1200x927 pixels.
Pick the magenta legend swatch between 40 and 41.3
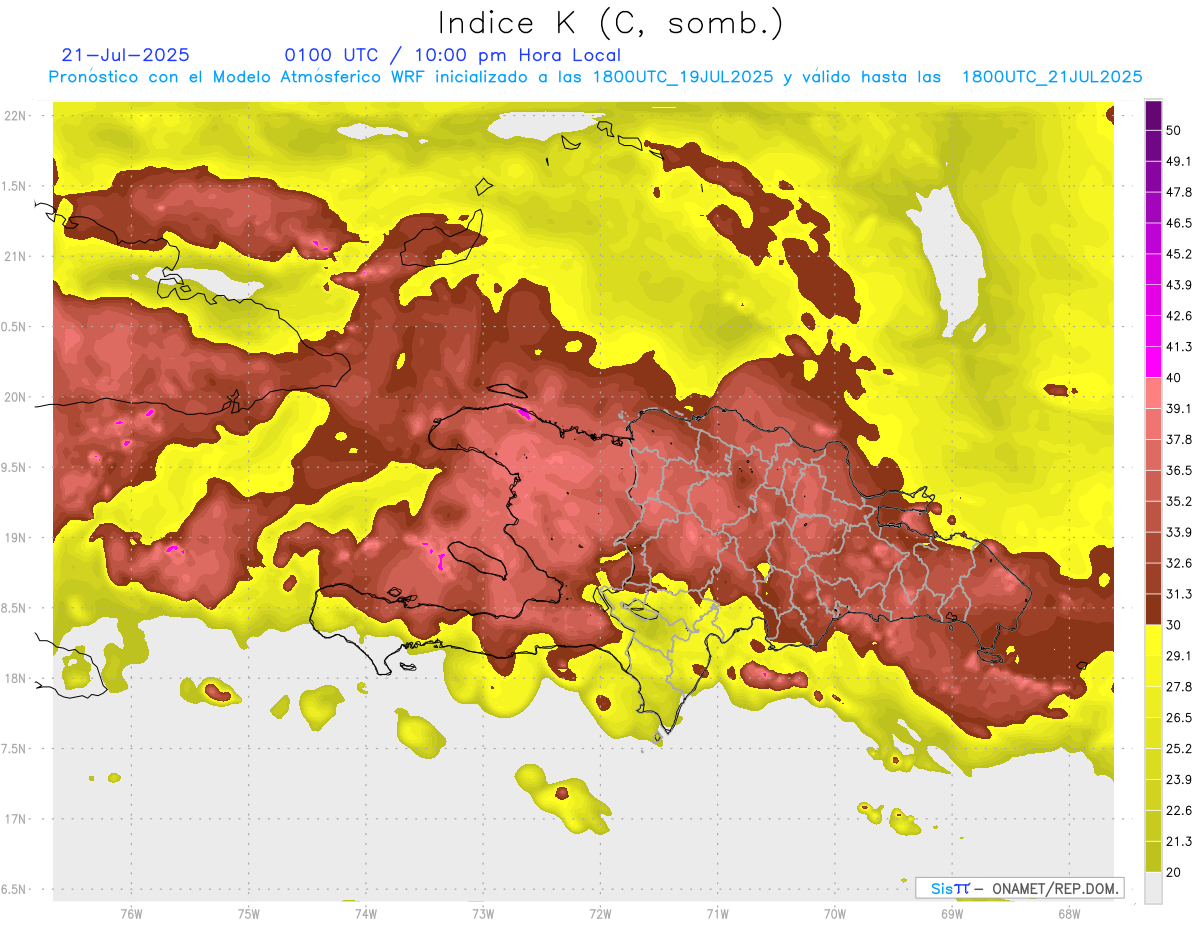point(1153,362)
